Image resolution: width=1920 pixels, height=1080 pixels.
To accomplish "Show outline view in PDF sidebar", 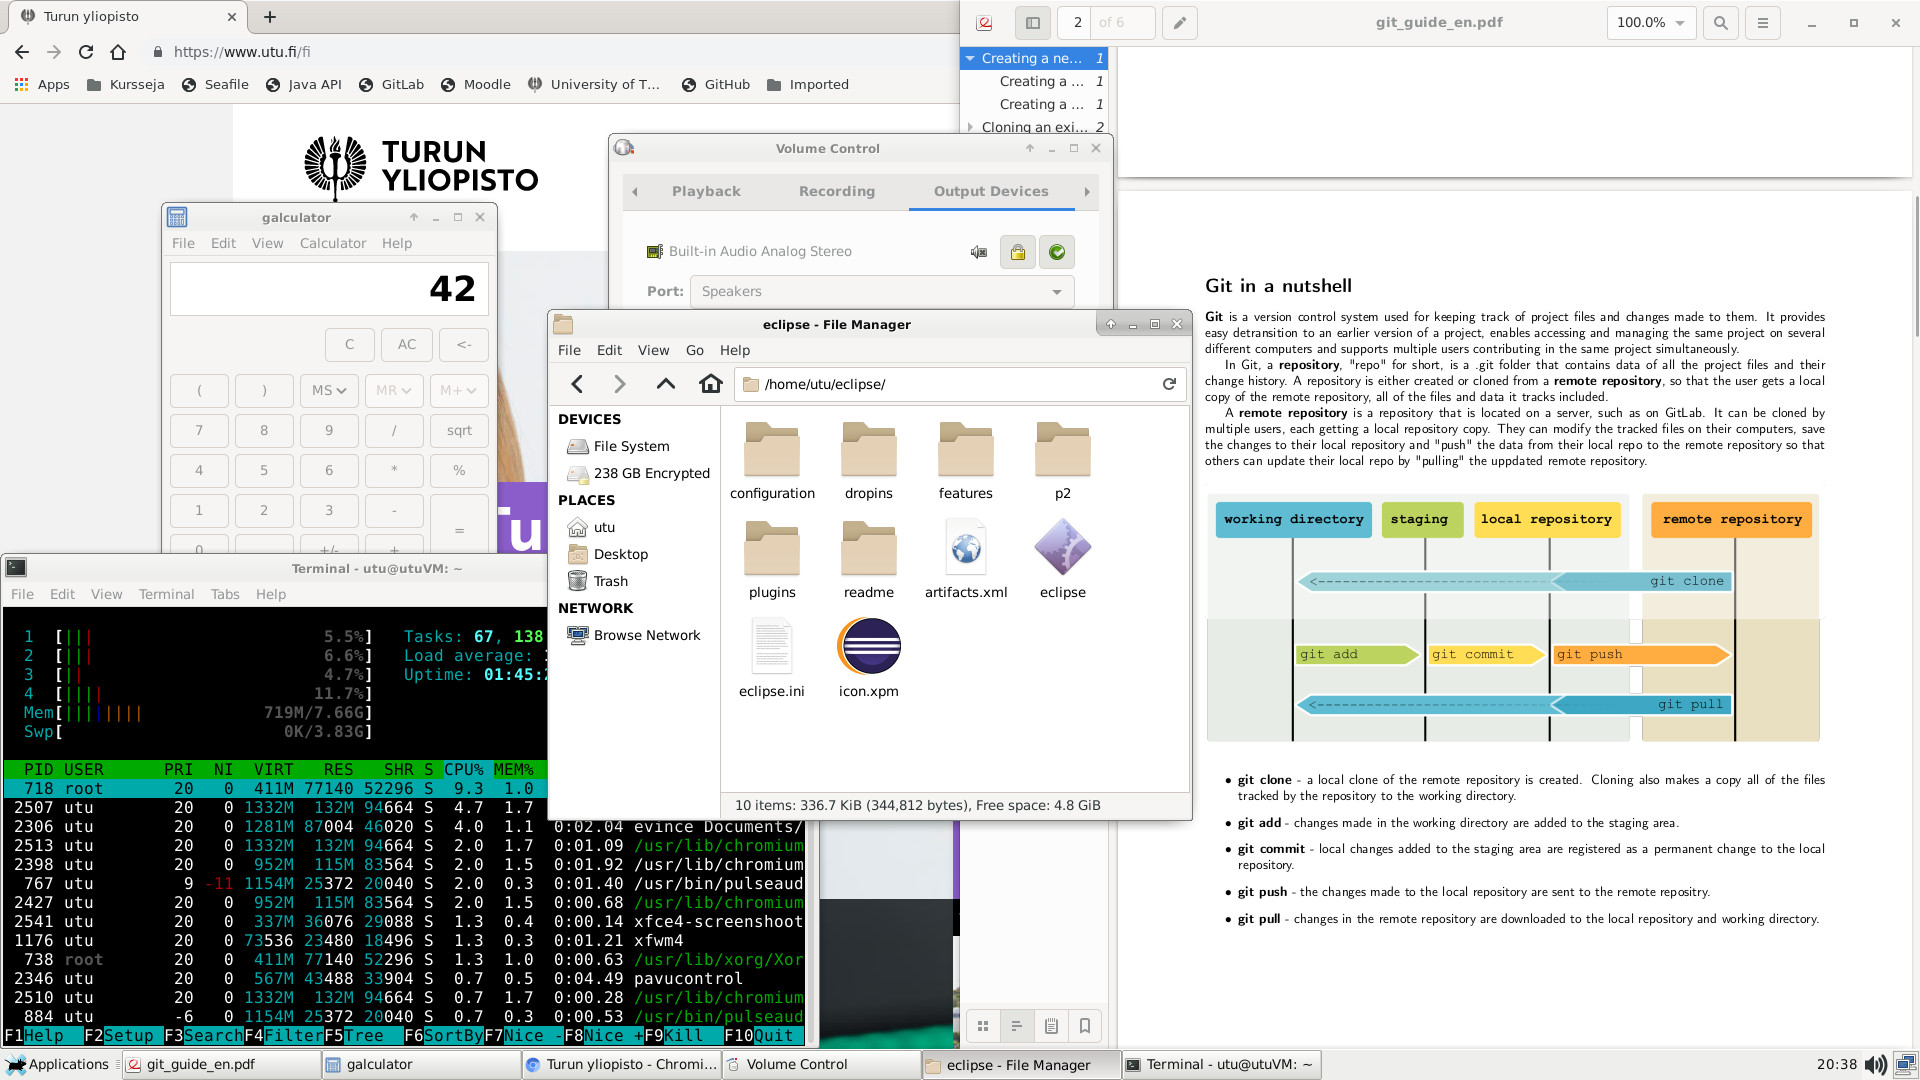I will click(x=1017, y=1026).
